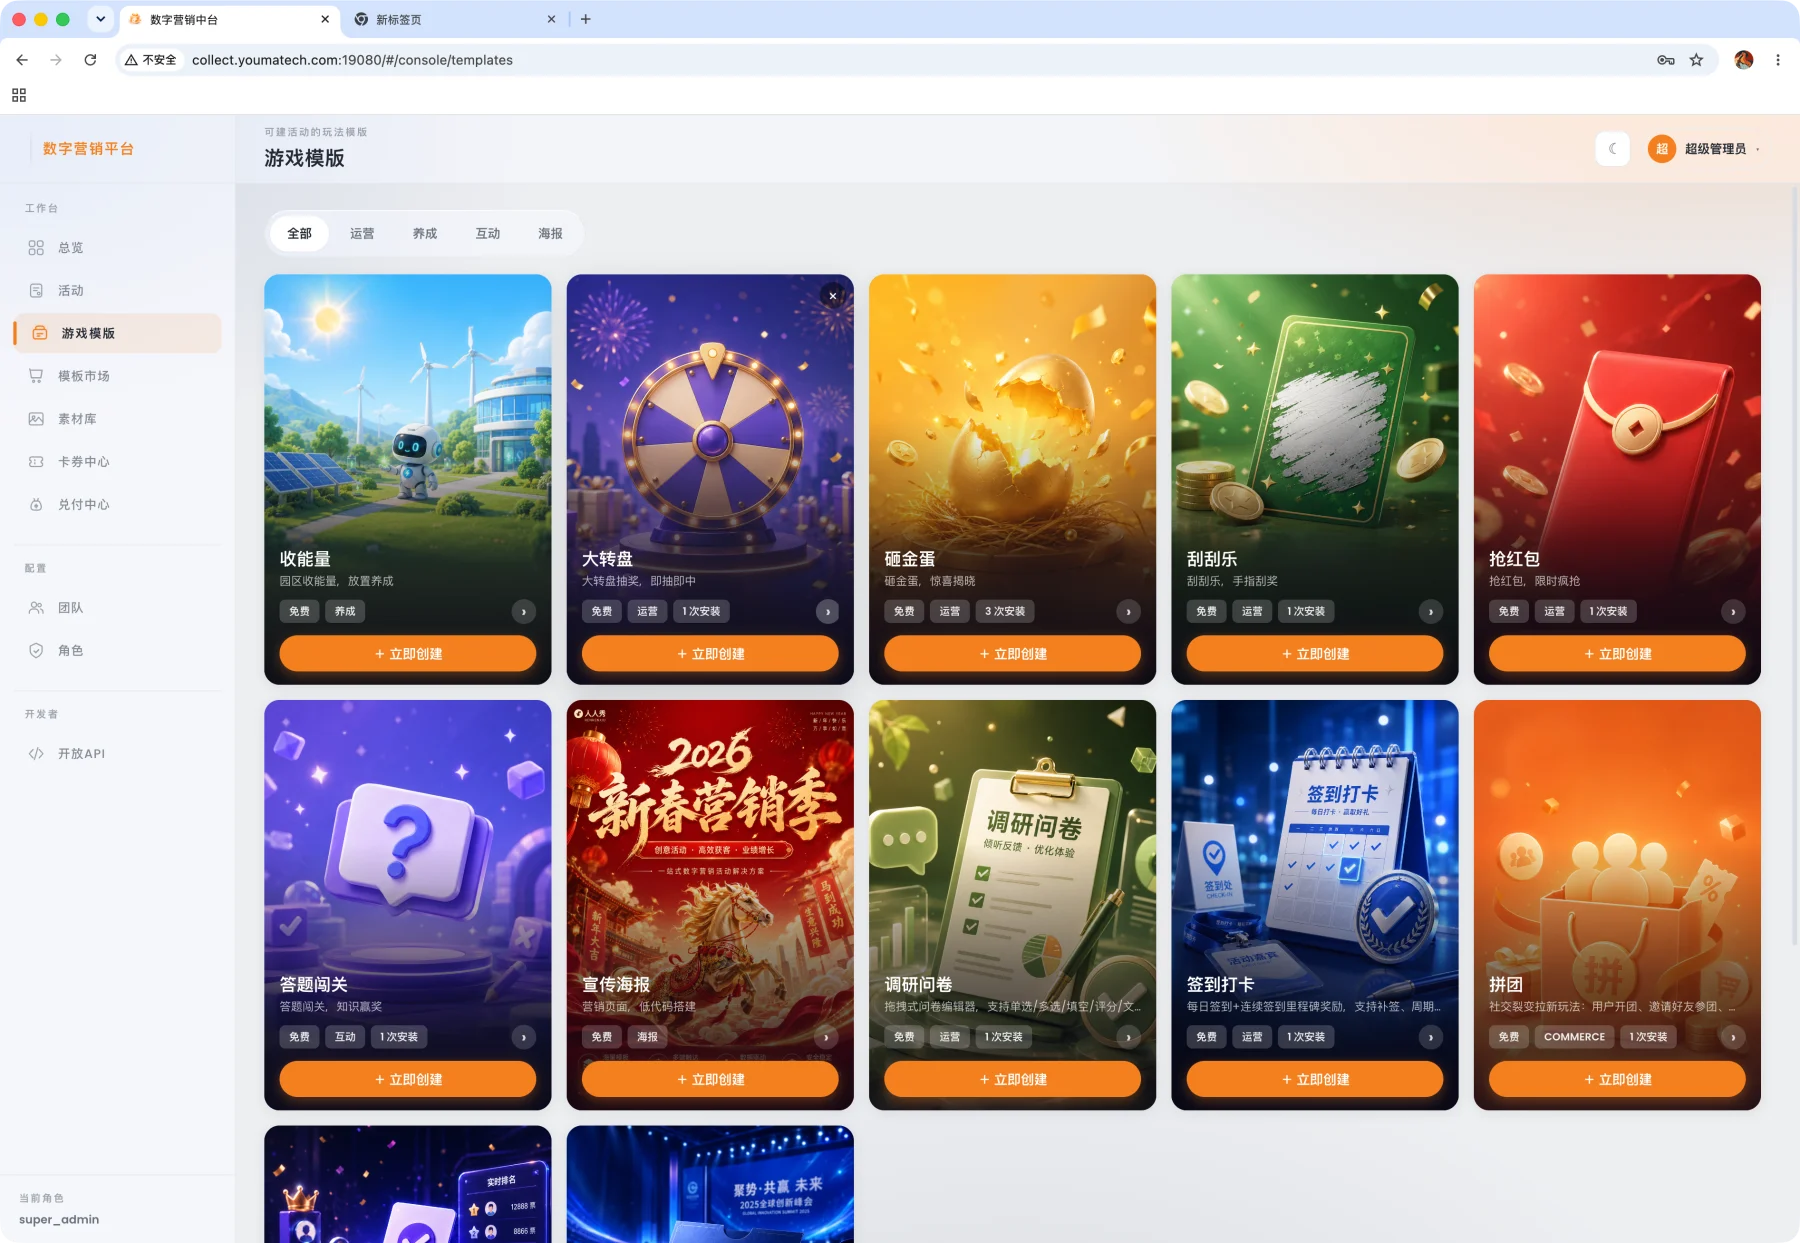Click the 3次安装 tag on 砸金蛋 card
Image resolution: width=1800 pixels, height=1243 pixels.
tap(1005, 611)
